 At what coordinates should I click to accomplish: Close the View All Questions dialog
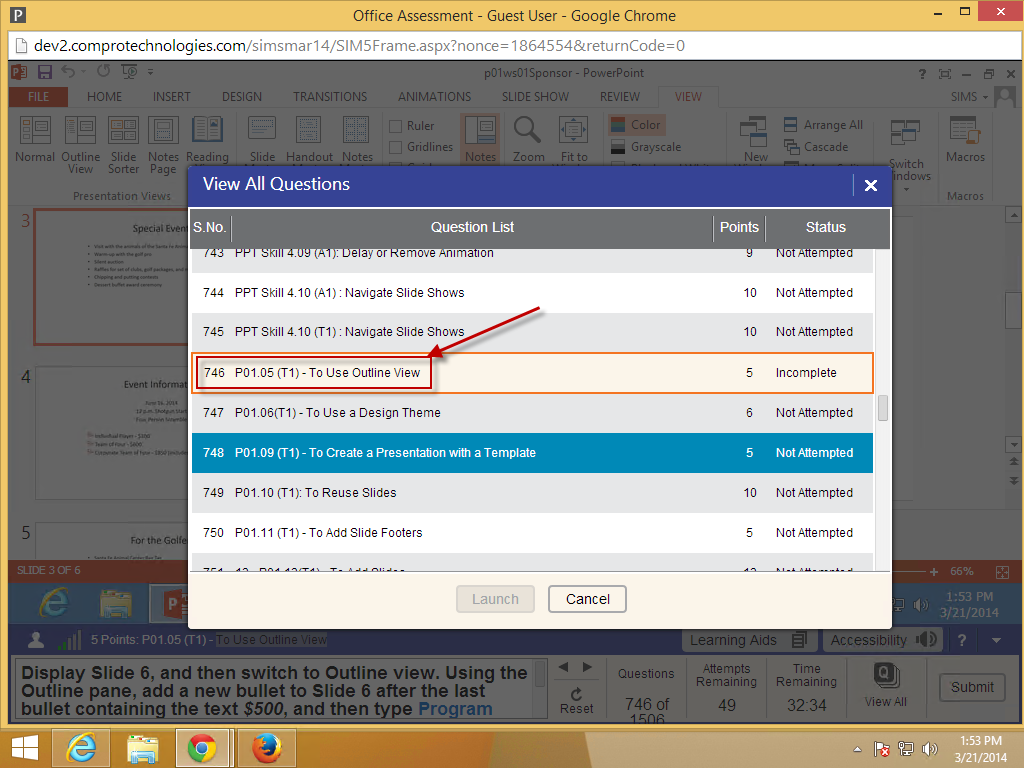[871, 185]
